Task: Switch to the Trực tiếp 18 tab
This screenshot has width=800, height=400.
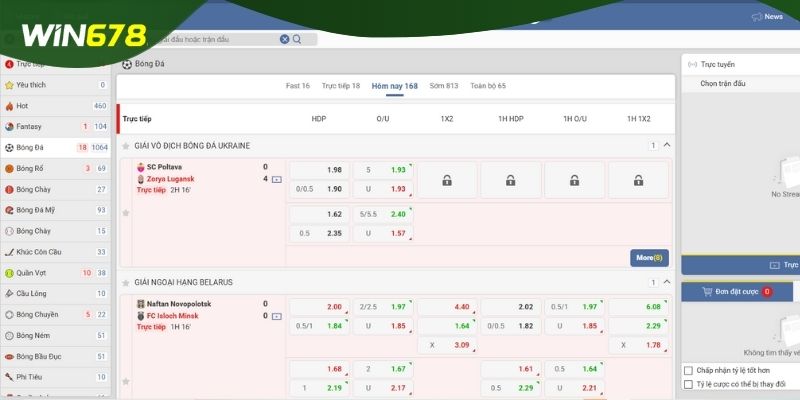Action: (x=341, y=86)
